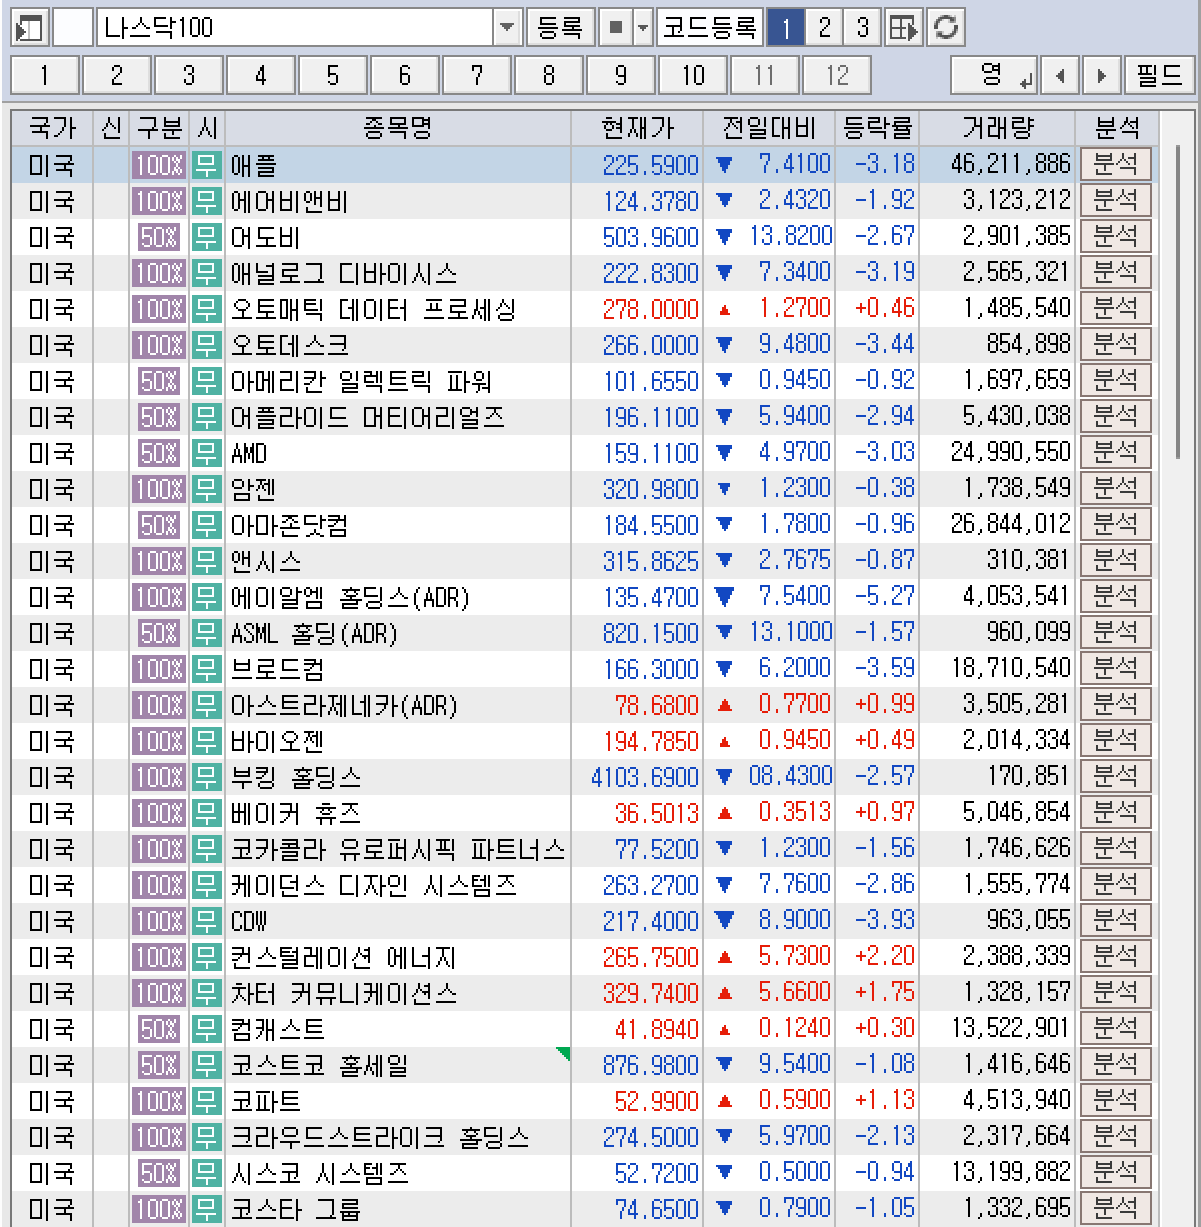
Task: Click the 나스닥100 list name field
Action: 295,28
